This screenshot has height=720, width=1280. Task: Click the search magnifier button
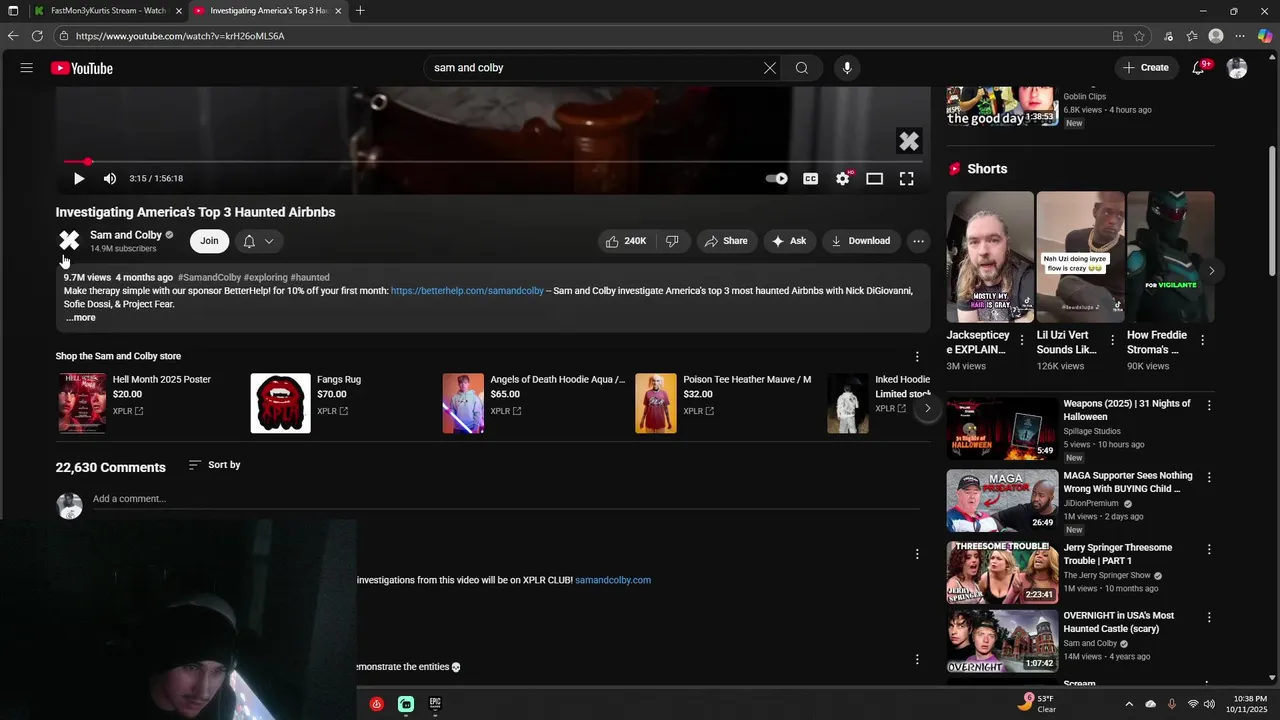point(802,68)
